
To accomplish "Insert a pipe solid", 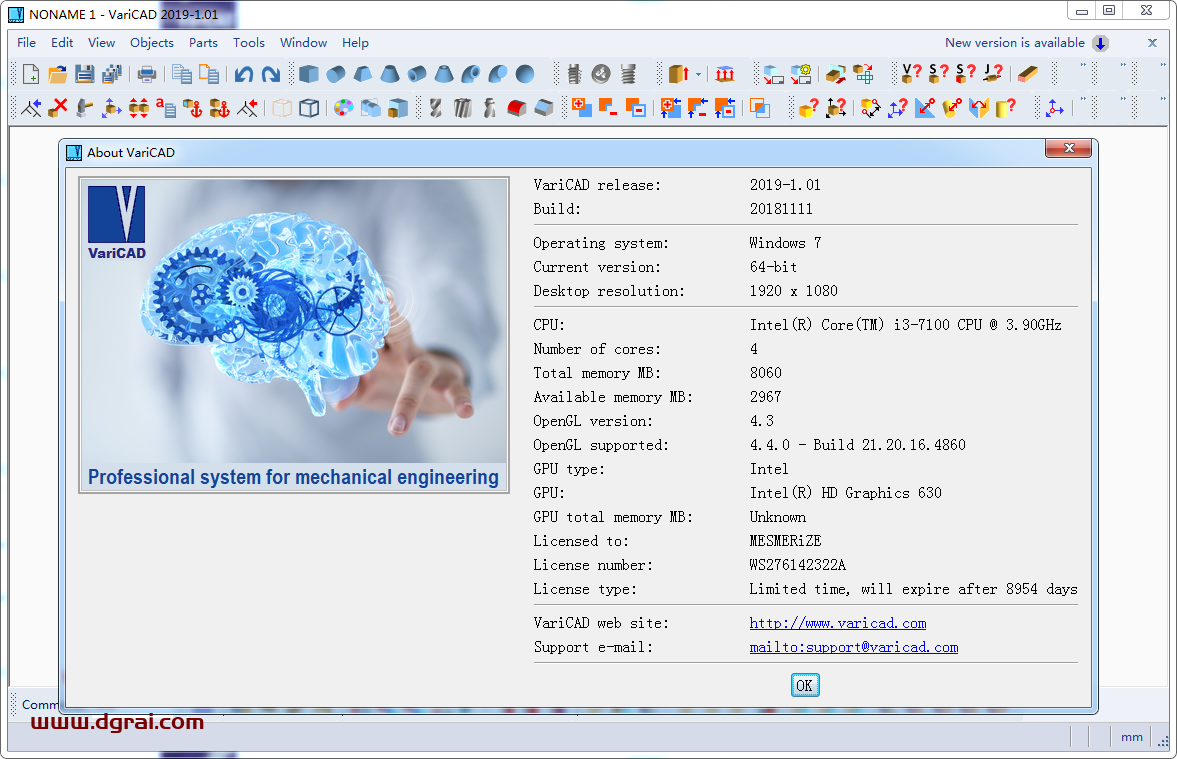I will (417, 74).
